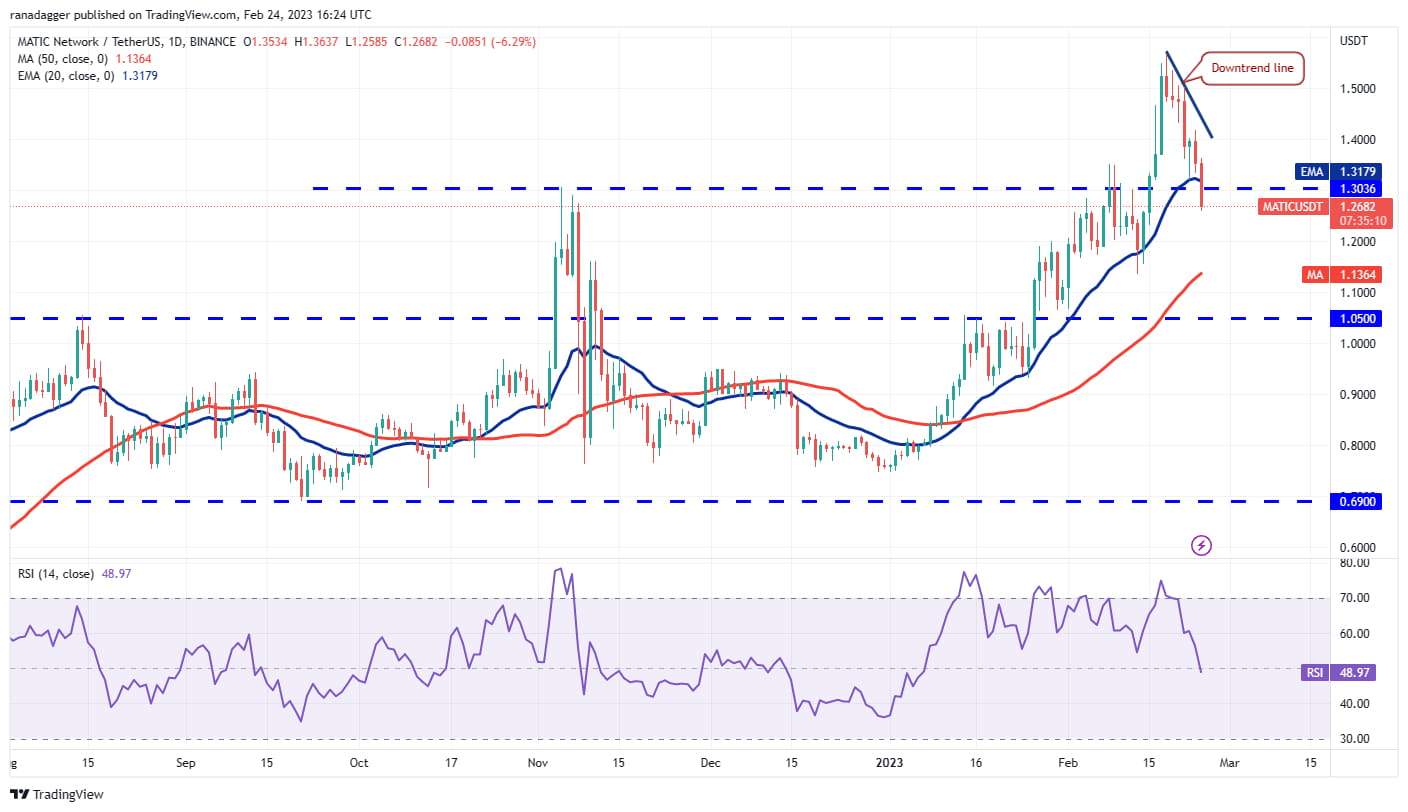Image resolution: width=1408 pixels, height=812 pixels.
Task: Click the 1.1364 MA value in the legend
Action: [134, 59]
